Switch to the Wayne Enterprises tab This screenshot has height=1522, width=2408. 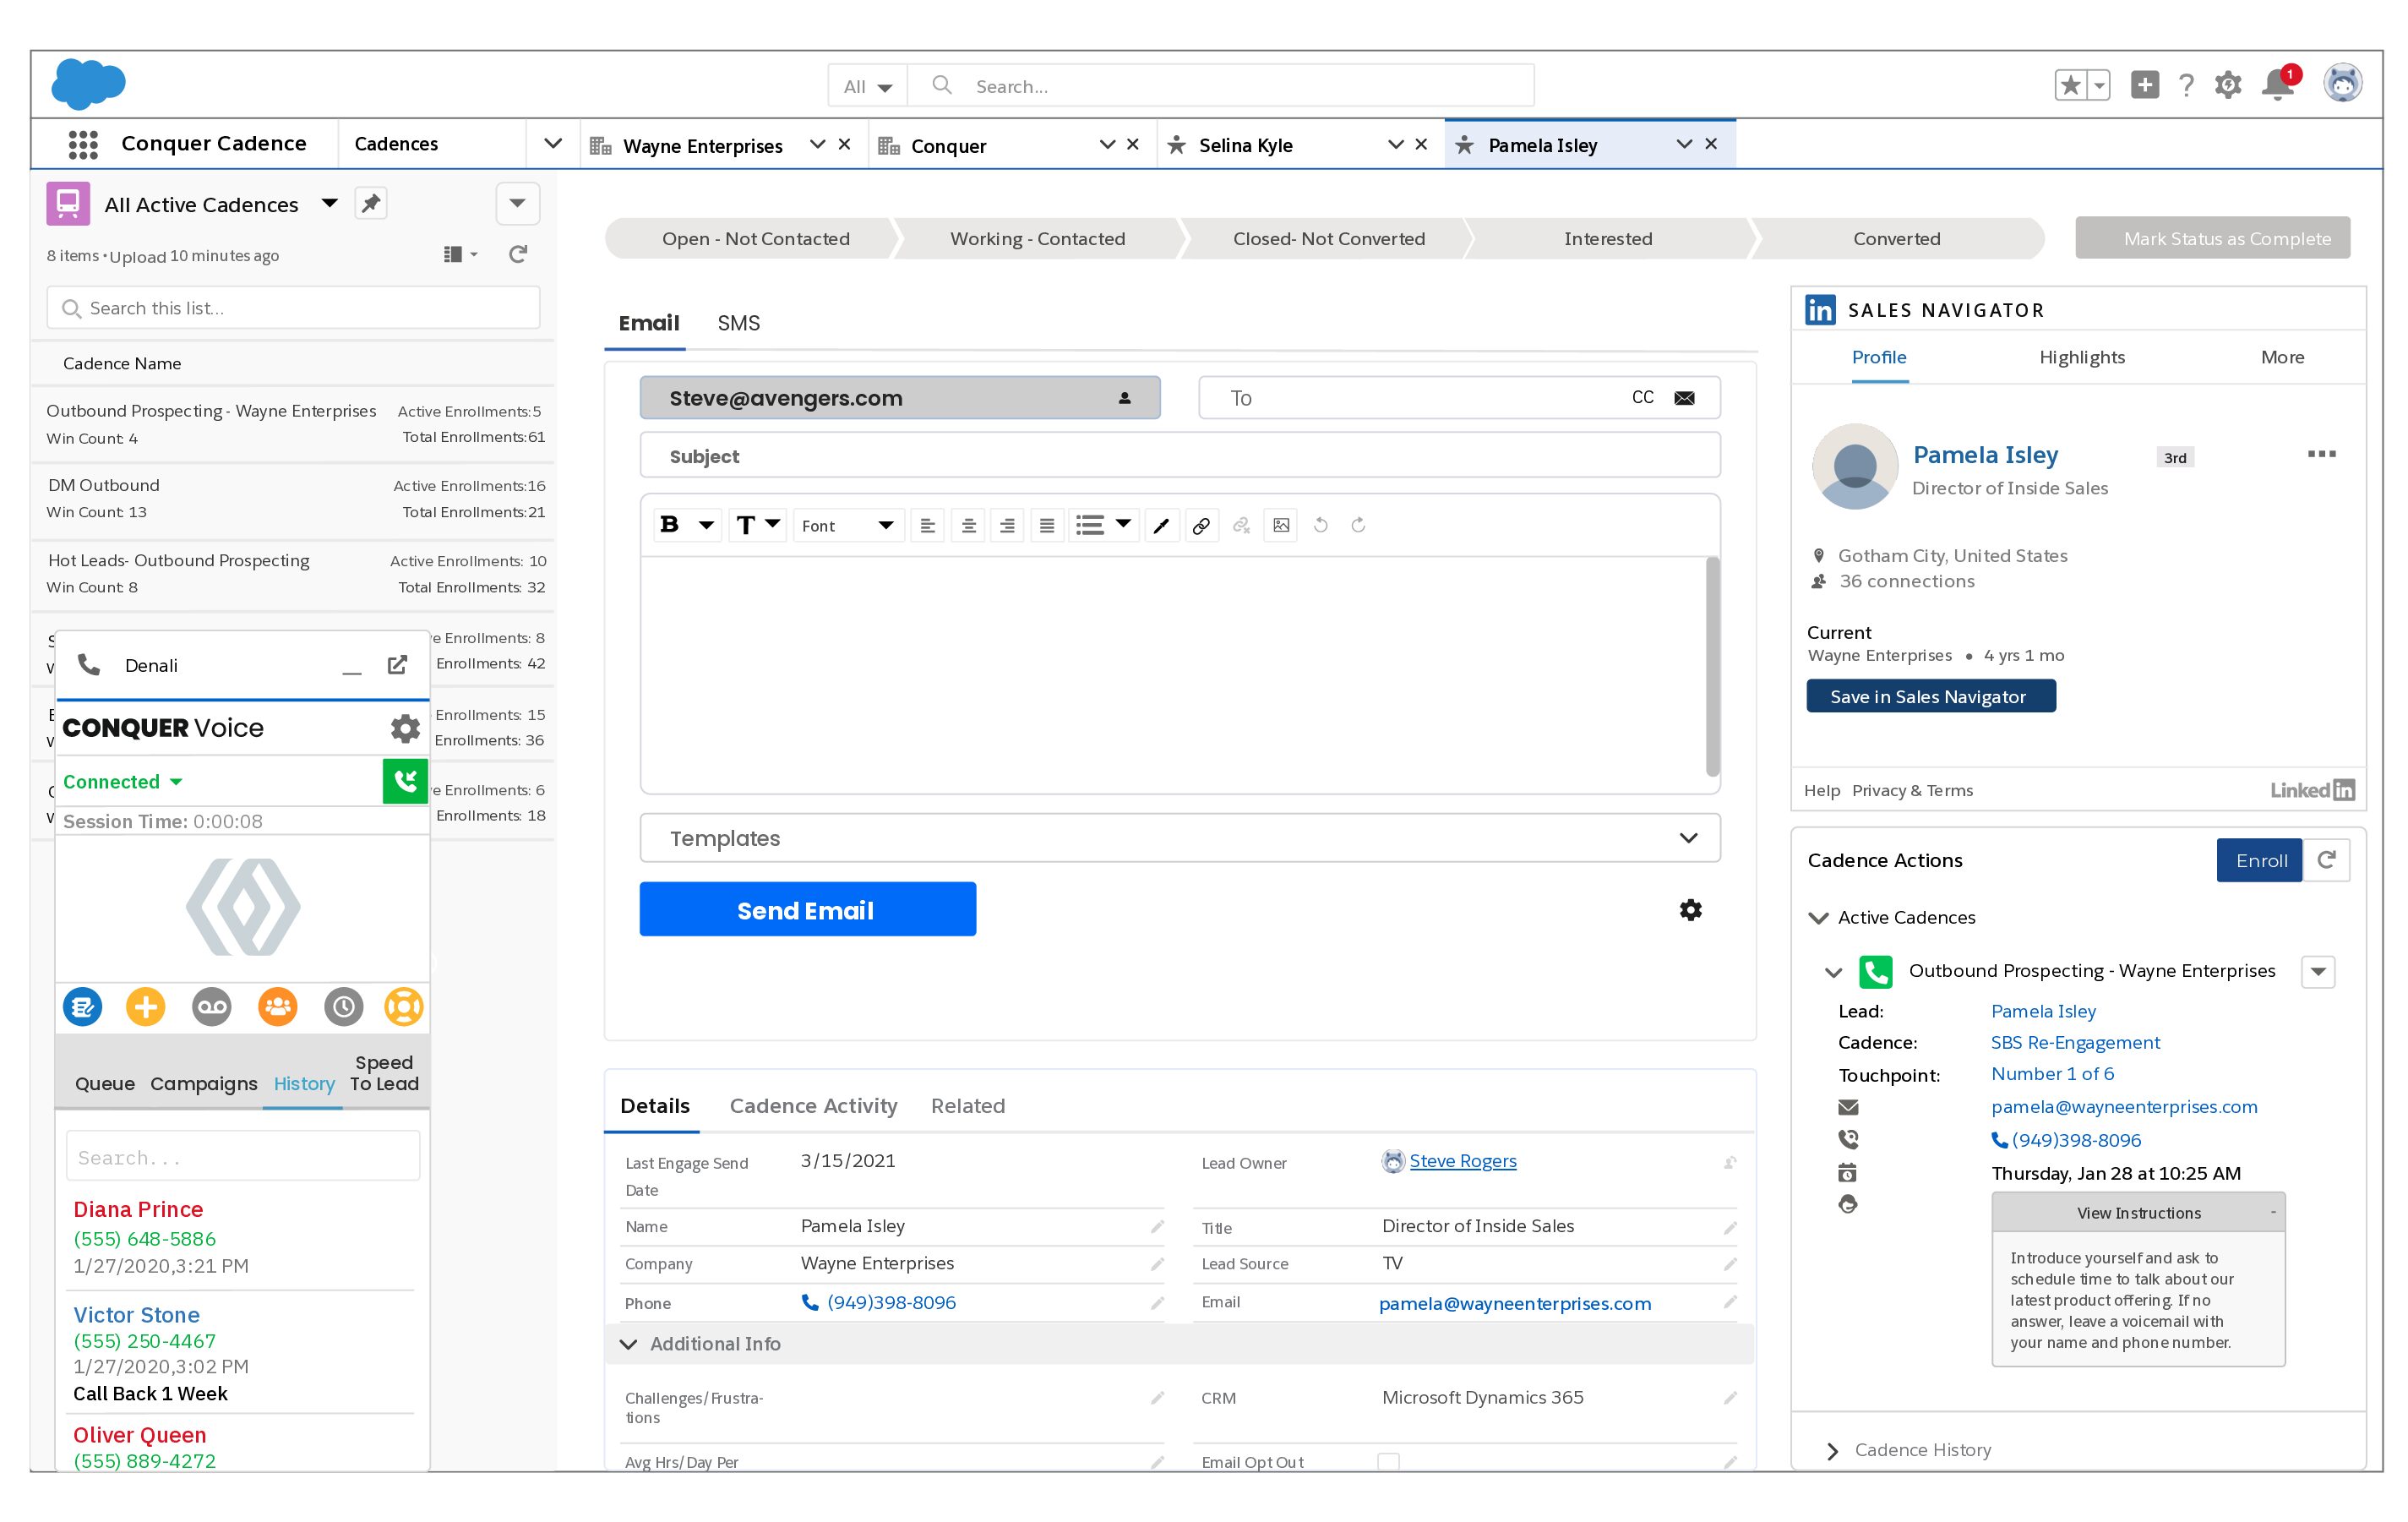[702, 146]
